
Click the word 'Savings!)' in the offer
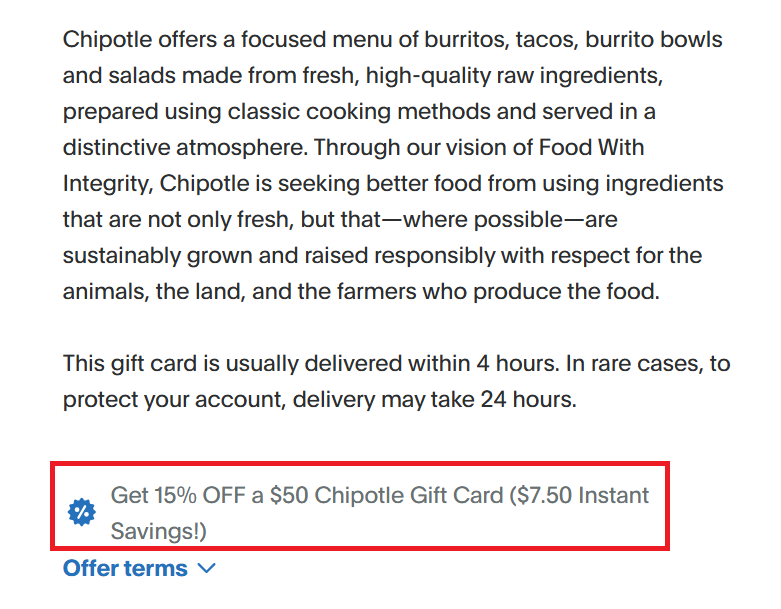pyautogui.click(x=158, y=530)
